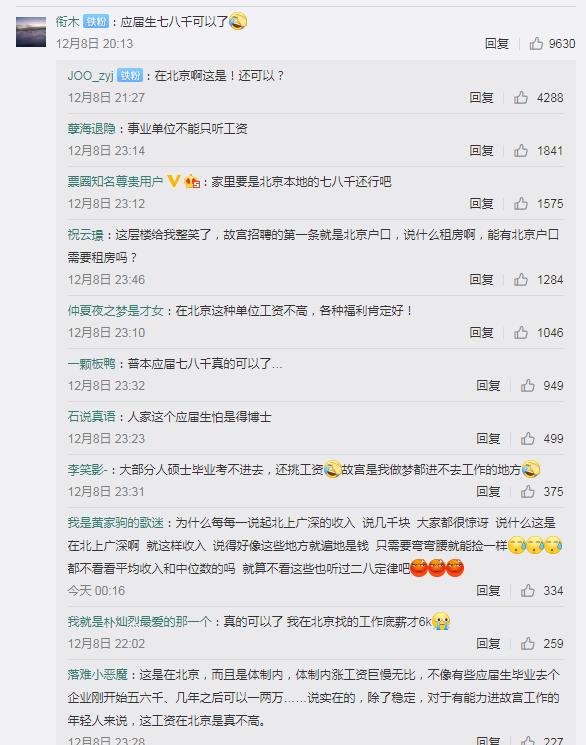This screenshot has height=745, width=586.
Task: Reply to 衔木's top comment
Action: point(497,44)
